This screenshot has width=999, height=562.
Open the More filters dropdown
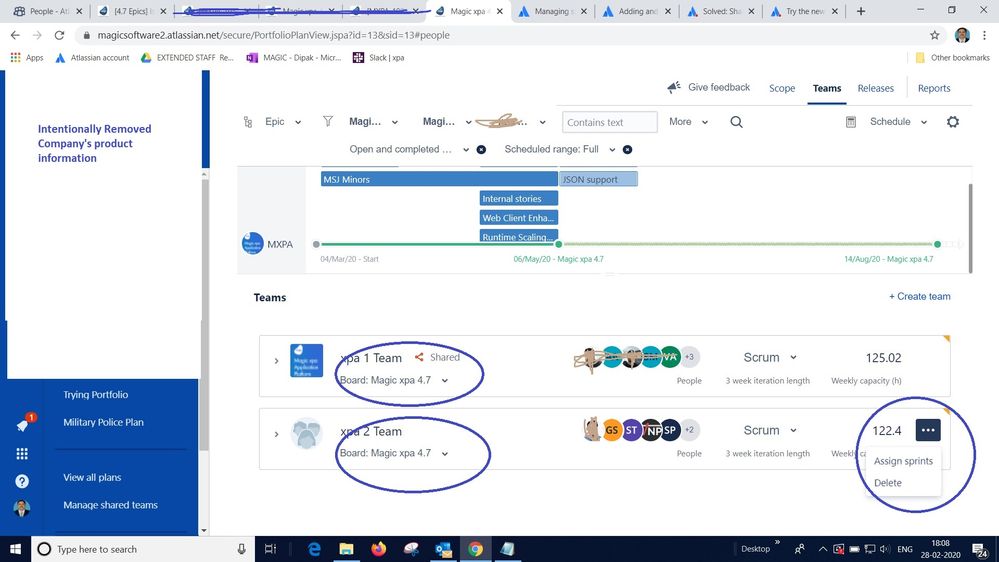[x=689, y=122]
